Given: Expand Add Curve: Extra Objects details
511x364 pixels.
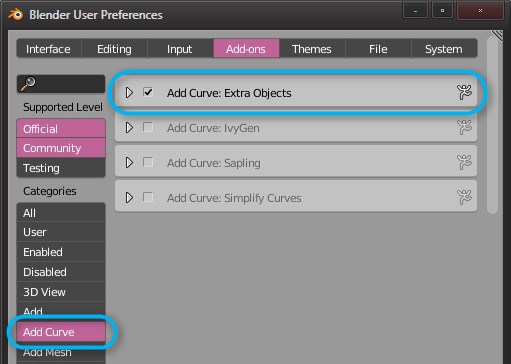Looking at the screenshot, I should (x=129, y=93).
